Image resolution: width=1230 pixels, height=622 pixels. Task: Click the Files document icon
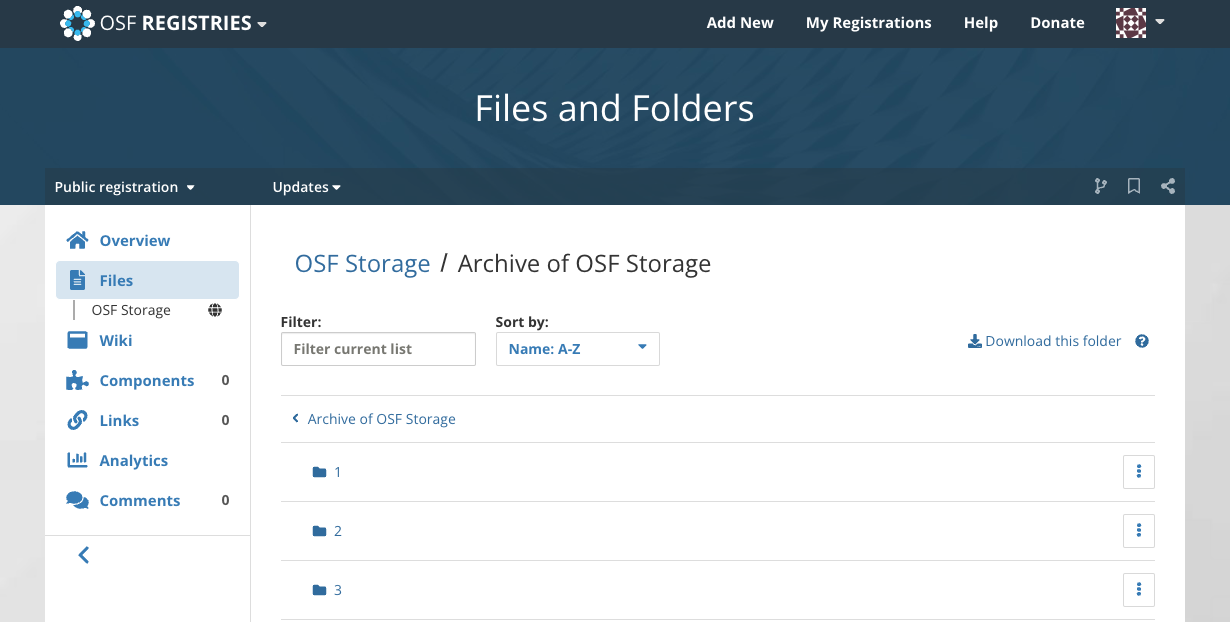click(77, 280)
